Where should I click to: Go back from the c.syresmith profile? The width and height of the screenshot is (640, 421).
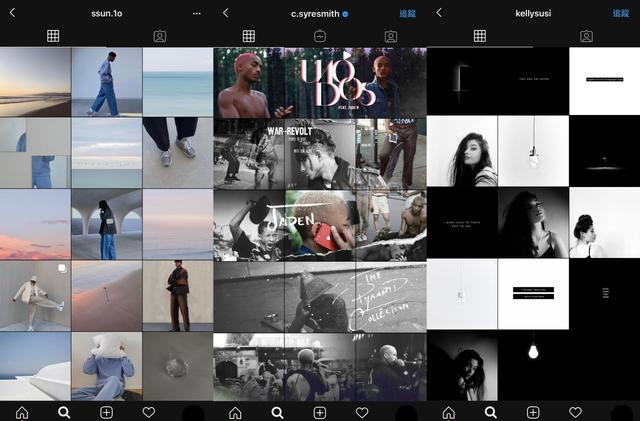226,13
